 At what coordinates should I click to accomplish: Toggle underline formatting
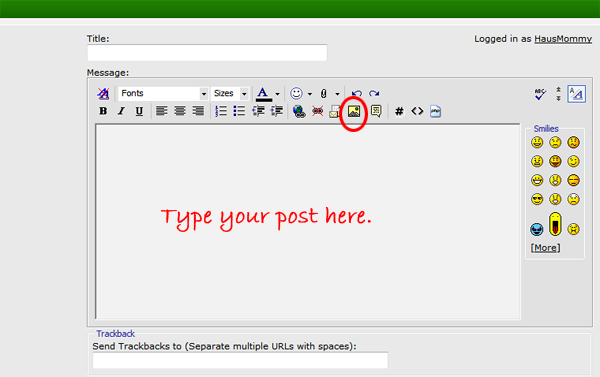(x=139, y=111)
